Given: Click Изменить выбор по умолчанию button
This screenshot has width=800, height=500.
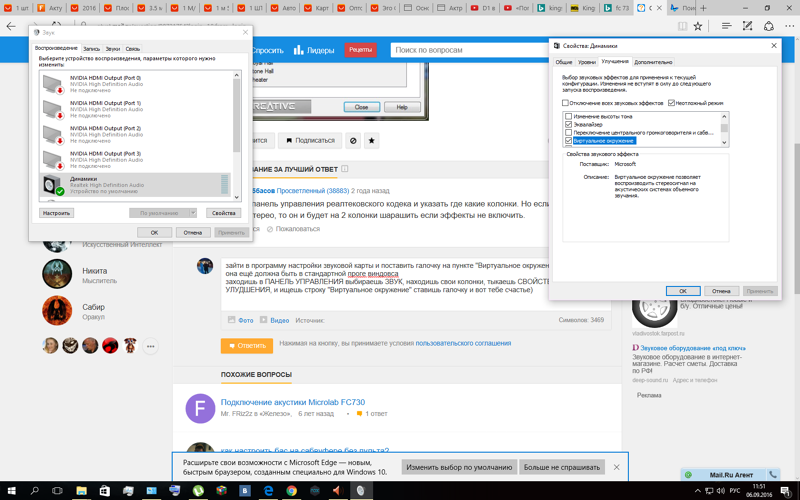Looking at the screenshot, I should [459, 467].
